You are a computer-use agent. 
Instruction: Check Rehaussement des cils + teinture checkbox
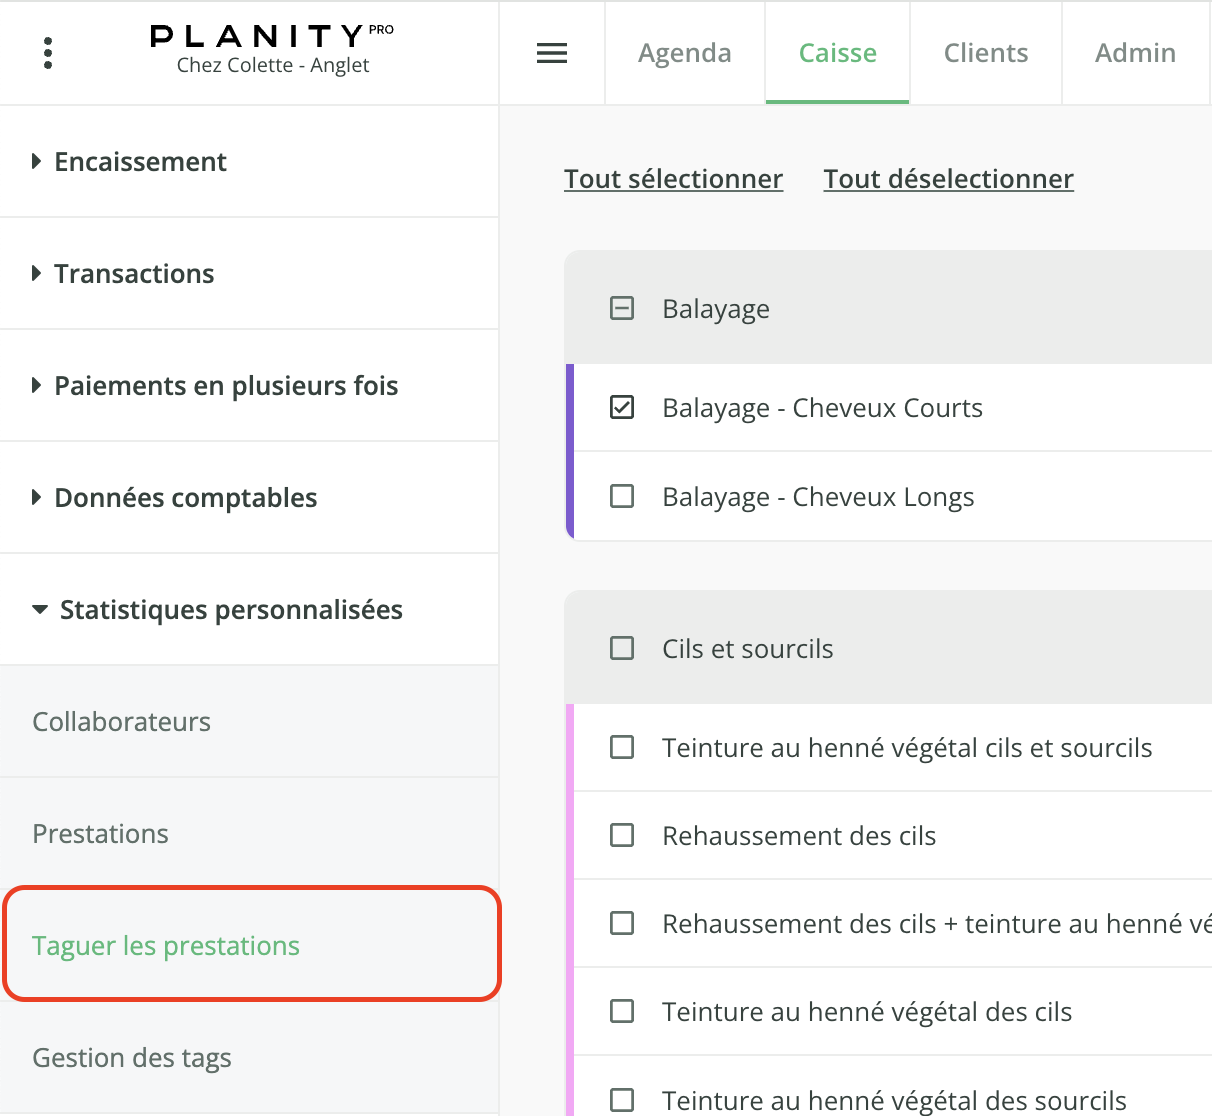[622, 923]
